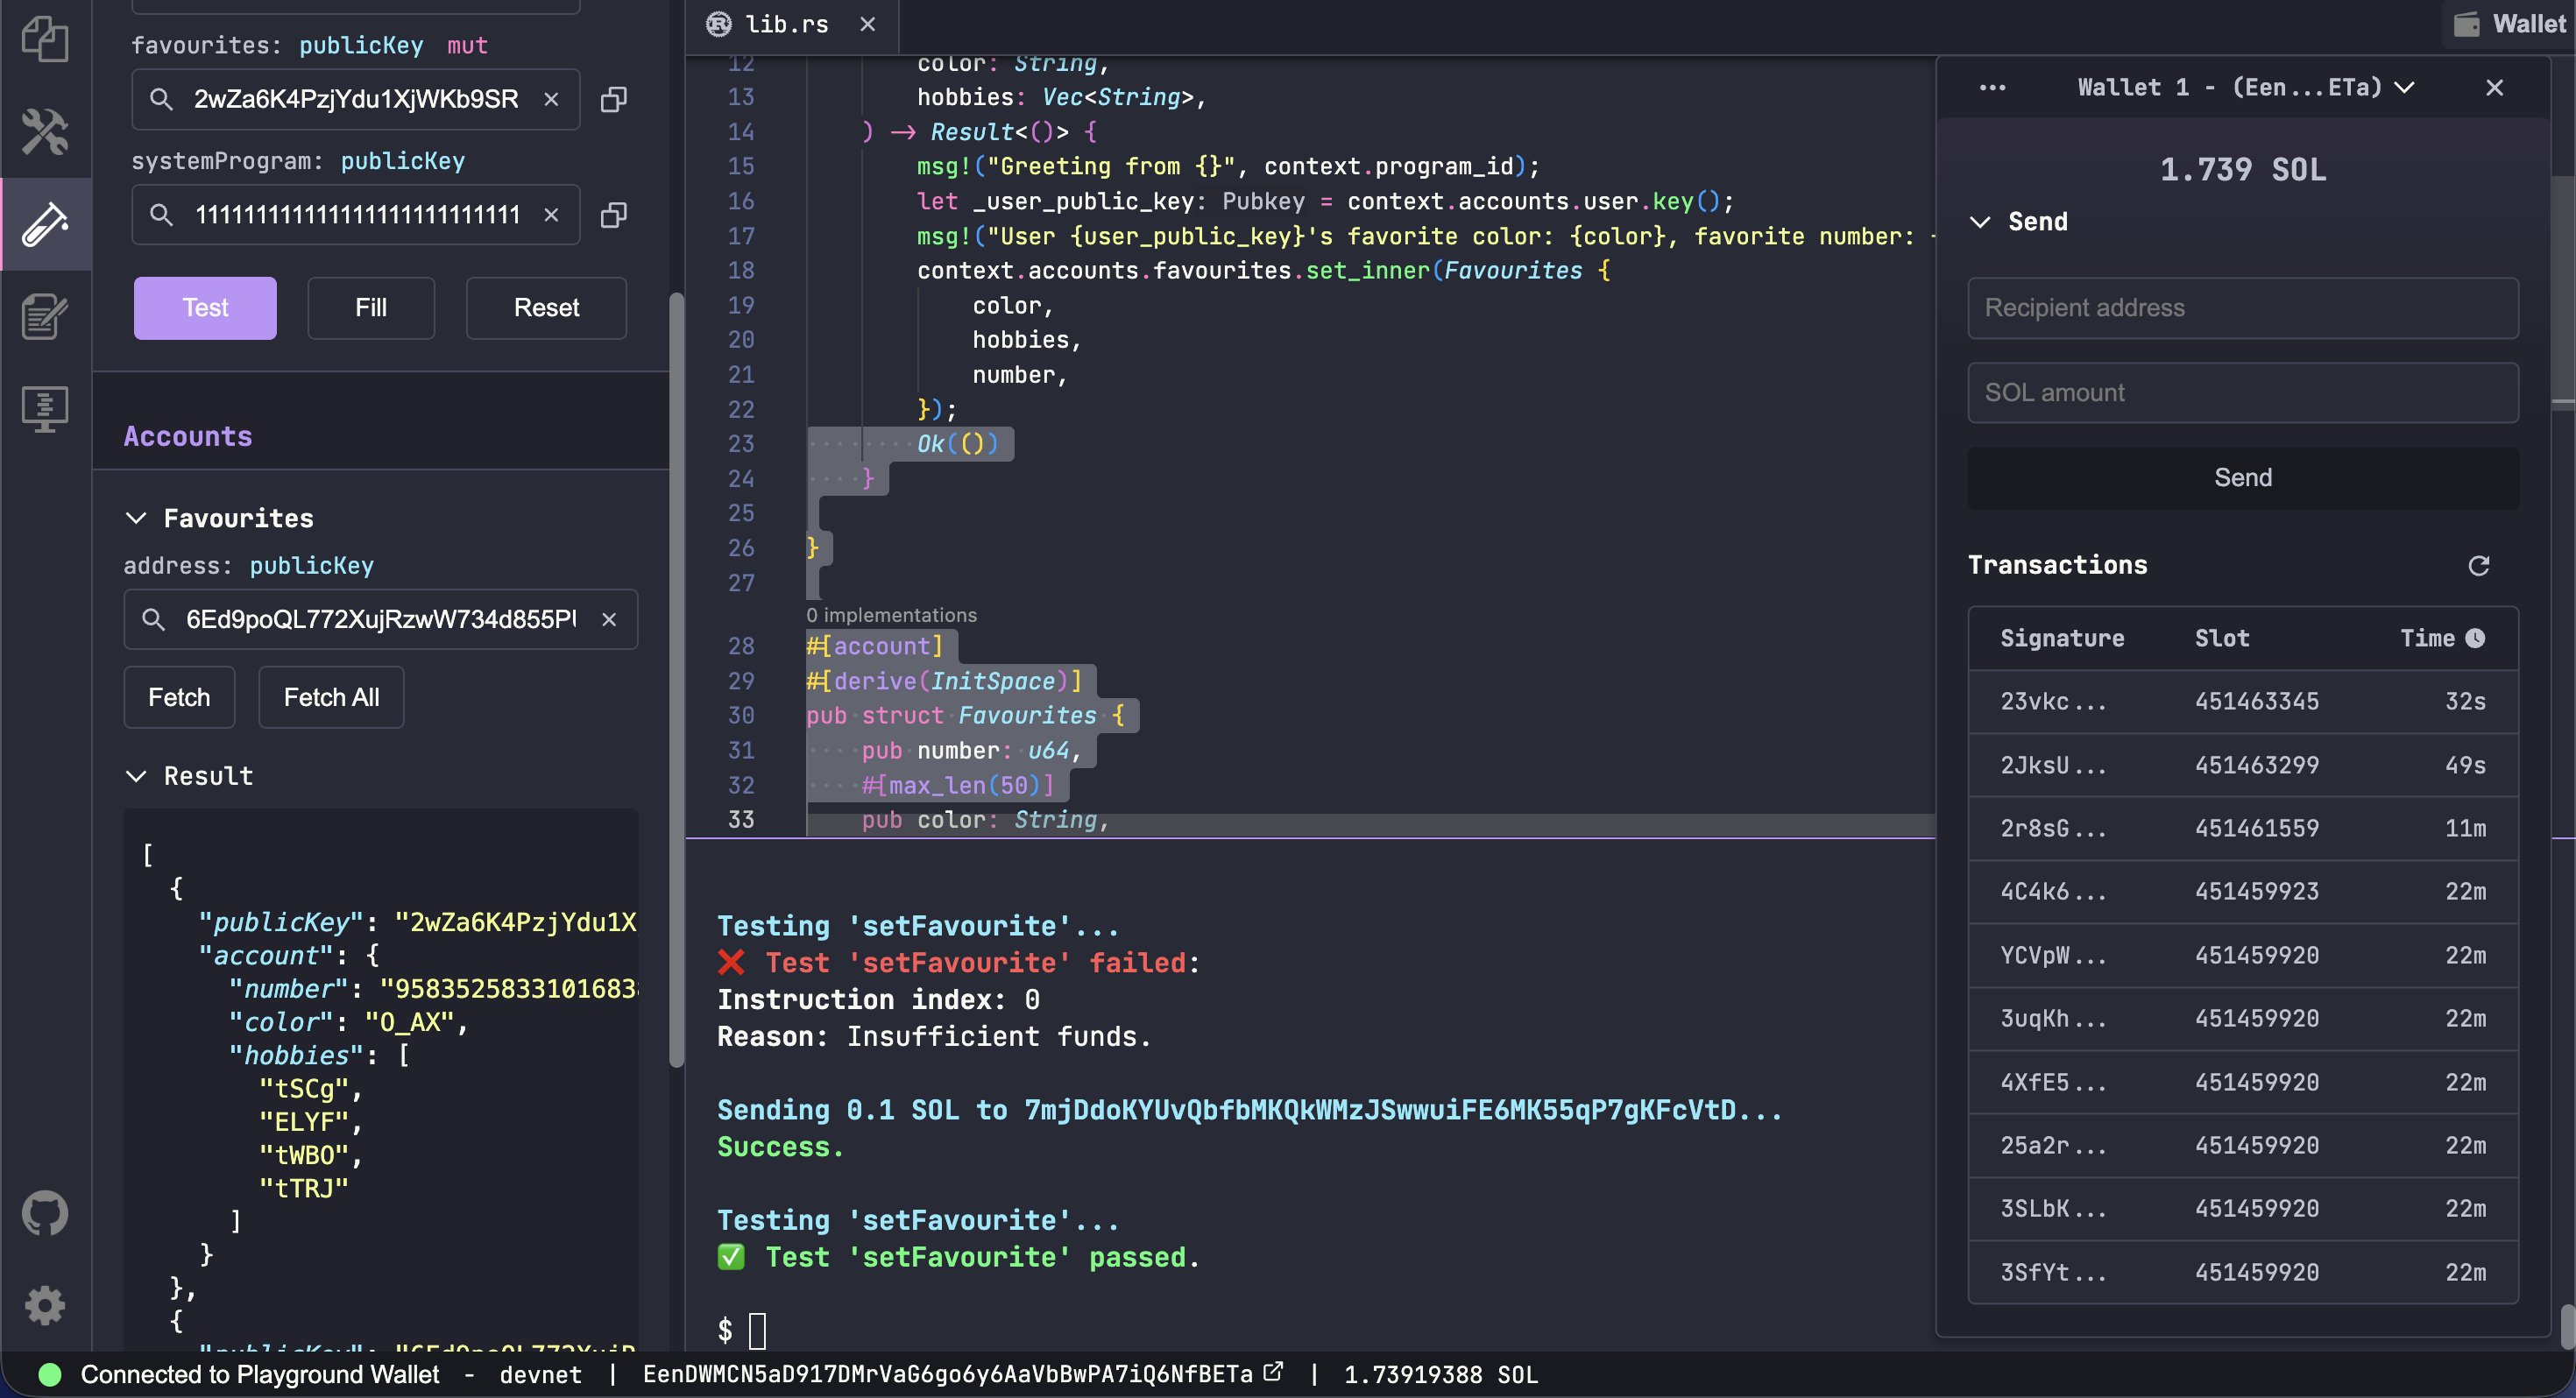Collapse the Favourites accounts section

[136, 518]
